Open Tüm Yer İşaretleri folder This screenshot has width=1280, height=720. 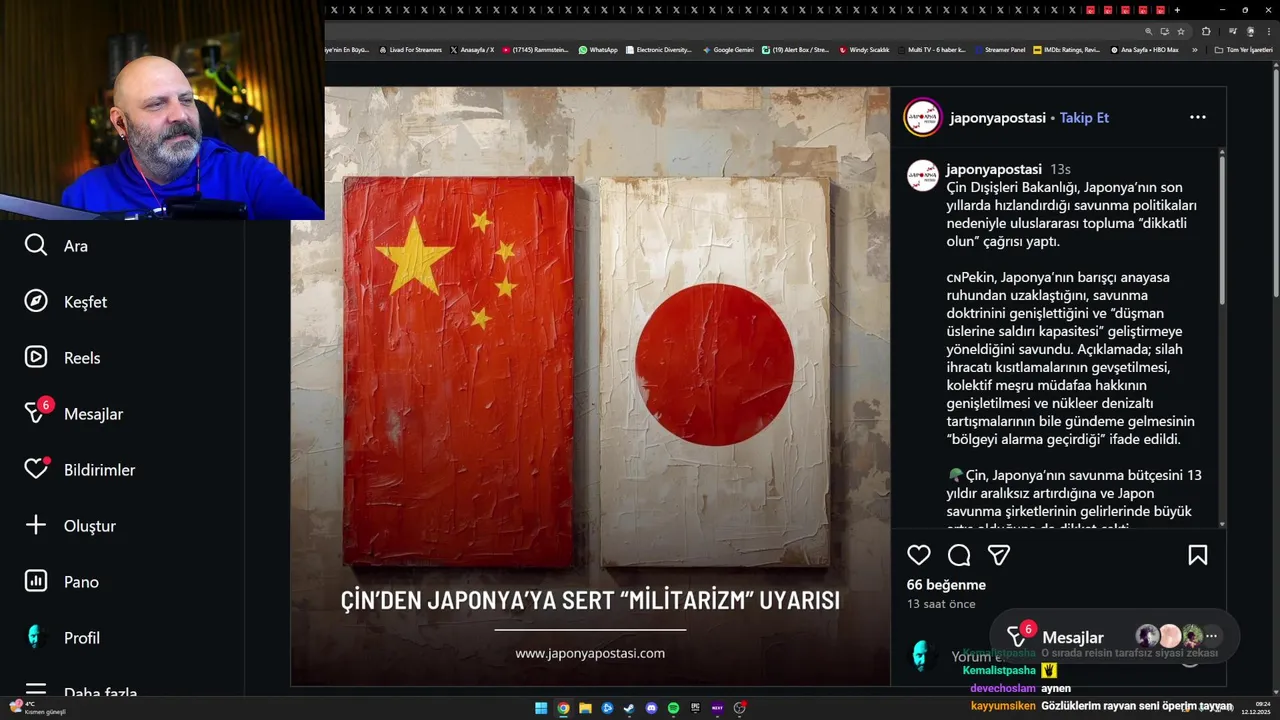(1243, 49)
